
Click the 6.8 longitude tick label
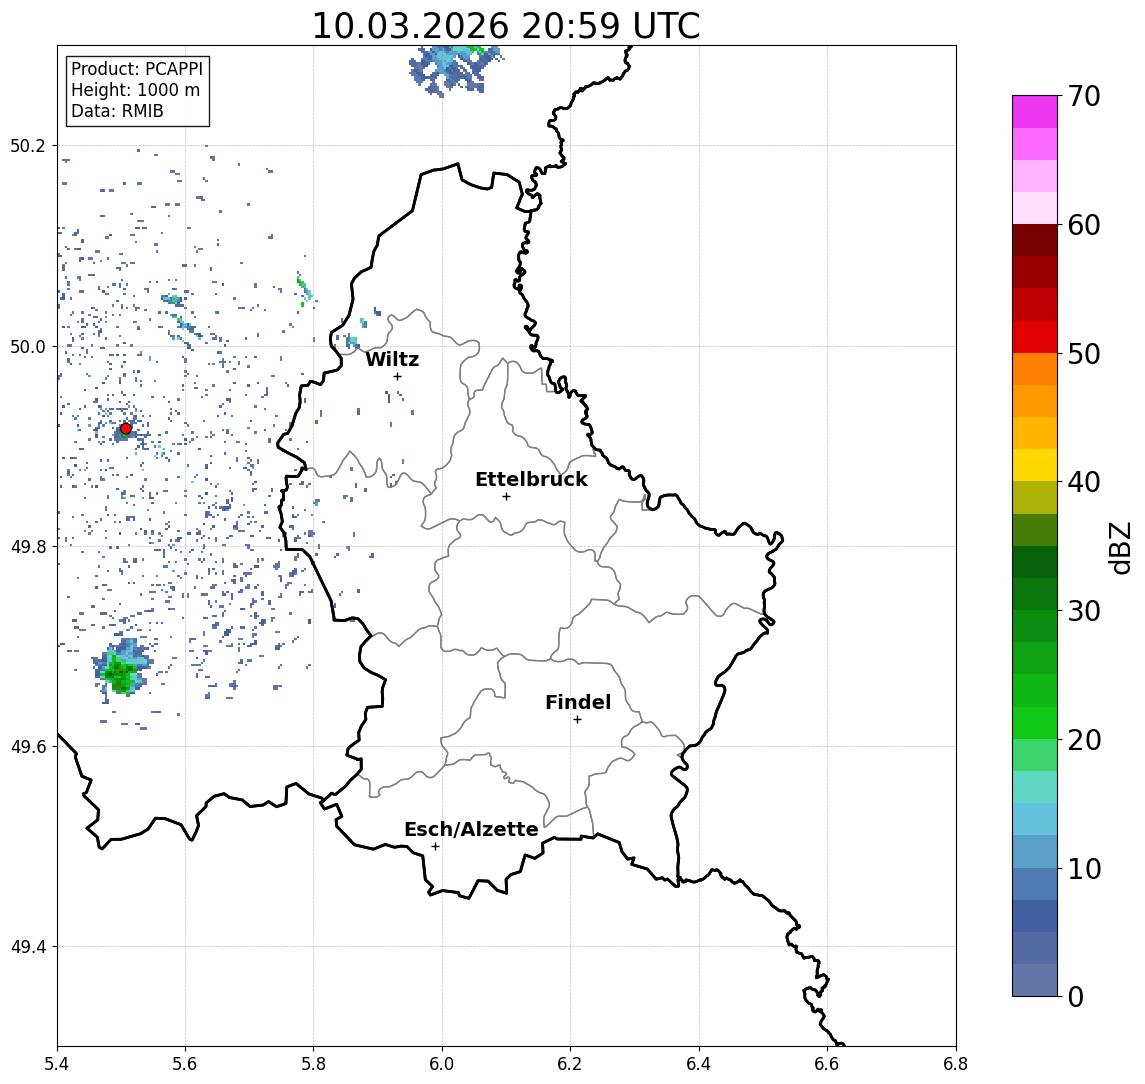(955, 1064)
